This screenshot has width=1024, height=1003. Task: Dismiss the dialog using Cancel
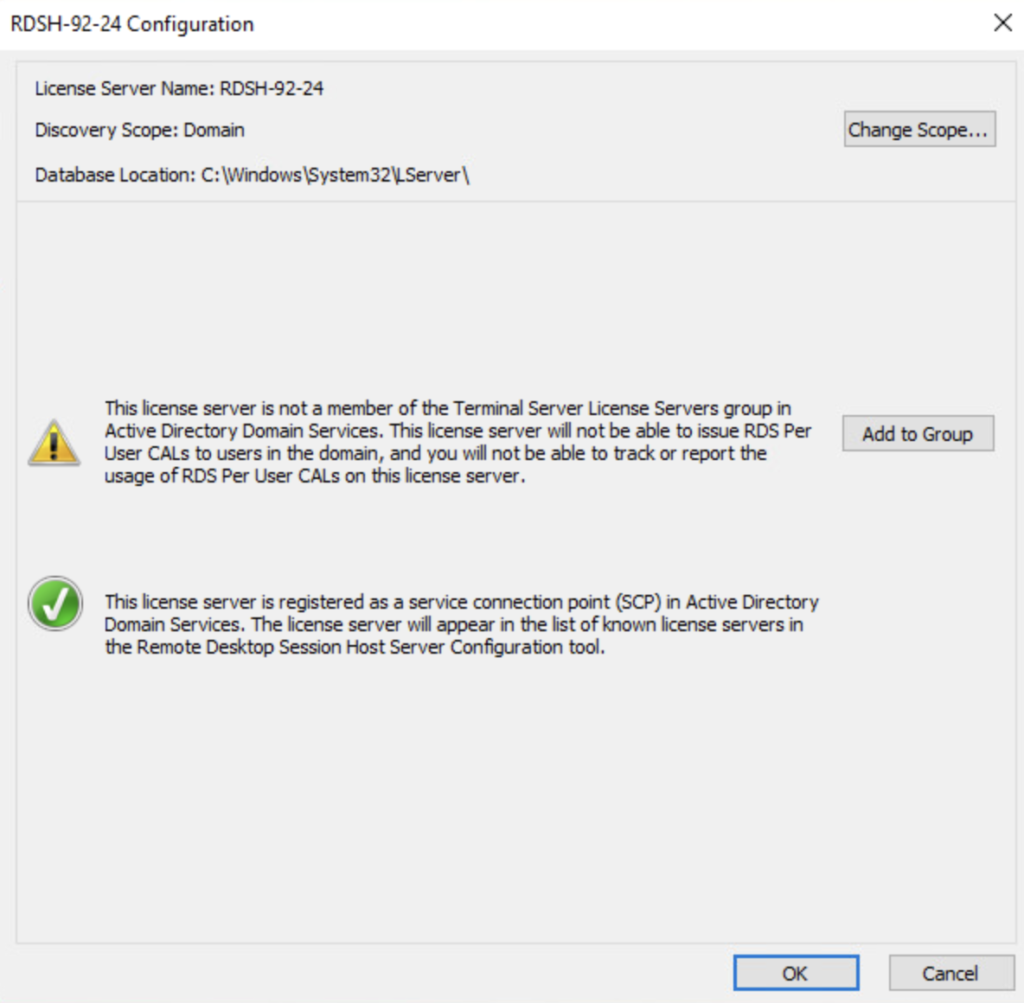point(949,972)
